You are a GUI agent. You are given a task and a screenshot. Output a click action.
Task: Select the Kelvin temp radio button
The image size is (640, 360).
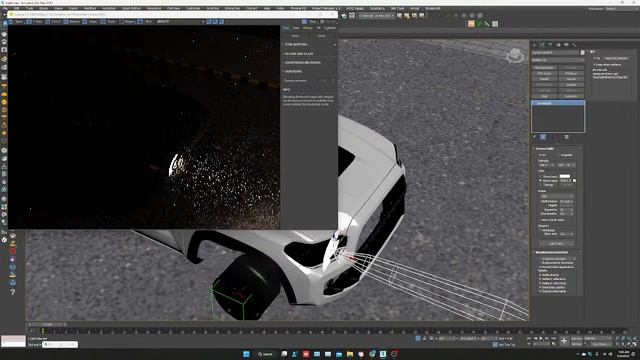[x=541, y=180]
